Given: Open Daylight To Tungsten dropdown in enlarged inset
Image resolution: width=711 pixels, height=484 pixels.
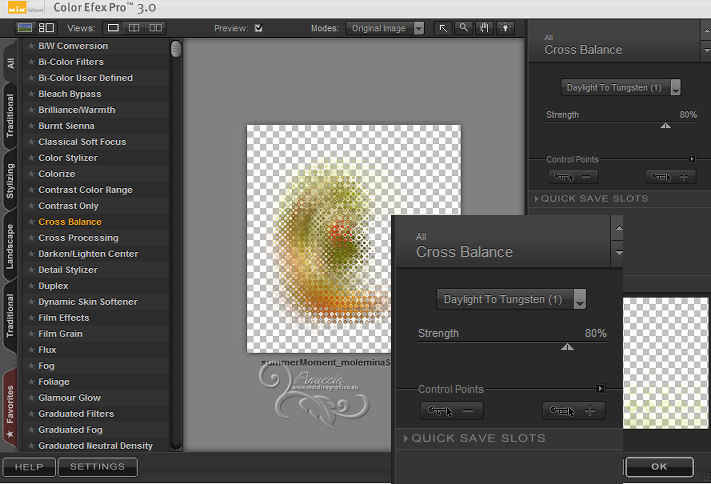Looking at the screenshot, I should click(x=511, y=299).
